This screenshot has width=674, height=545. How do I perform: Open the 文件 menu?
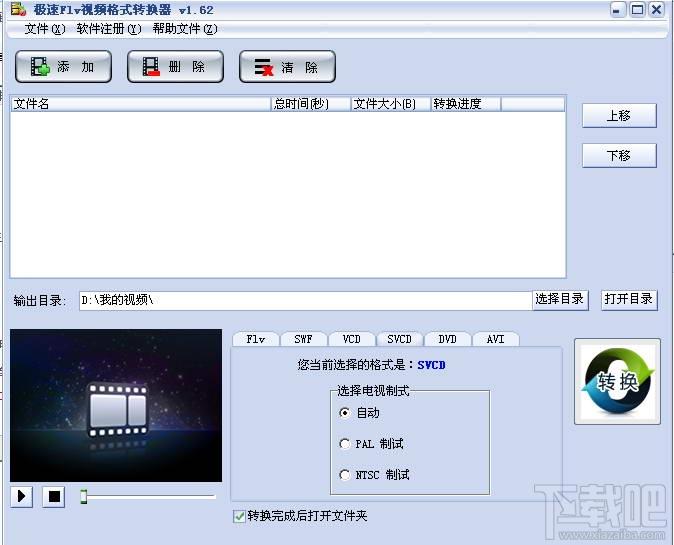point(45,29)
